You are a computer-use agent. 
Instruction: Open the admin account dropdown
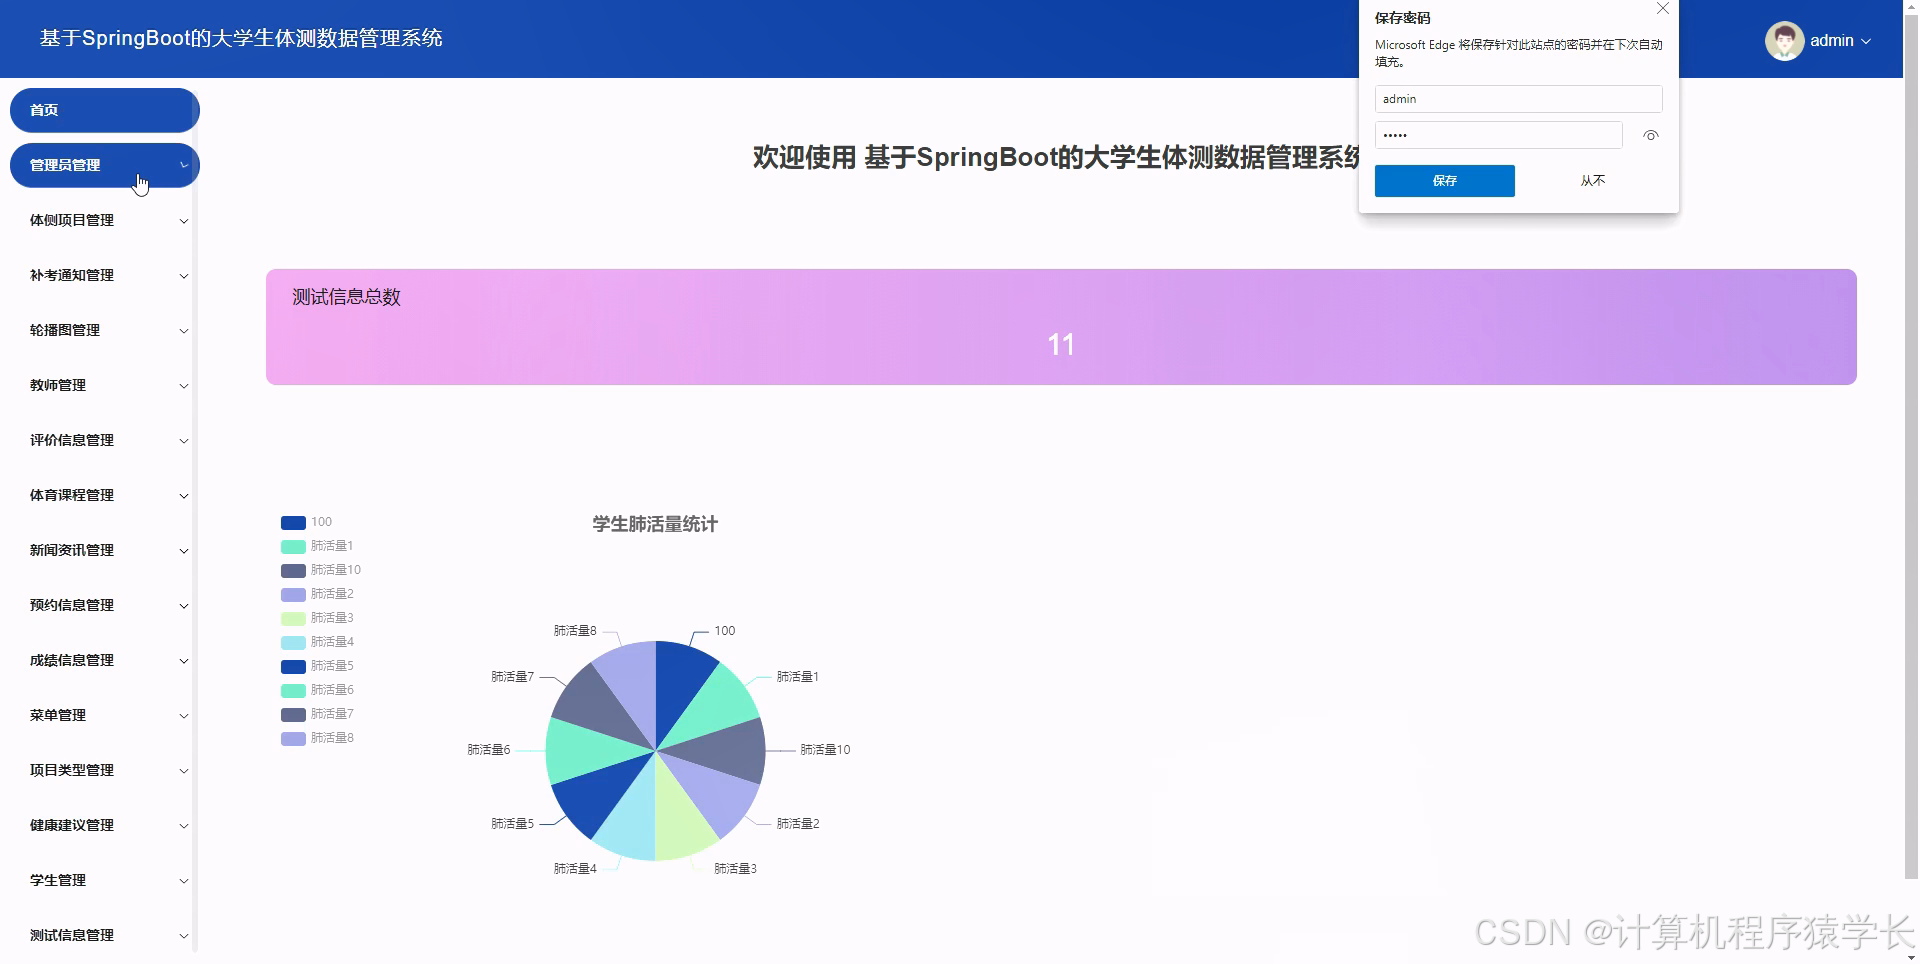pos(1868,42)
